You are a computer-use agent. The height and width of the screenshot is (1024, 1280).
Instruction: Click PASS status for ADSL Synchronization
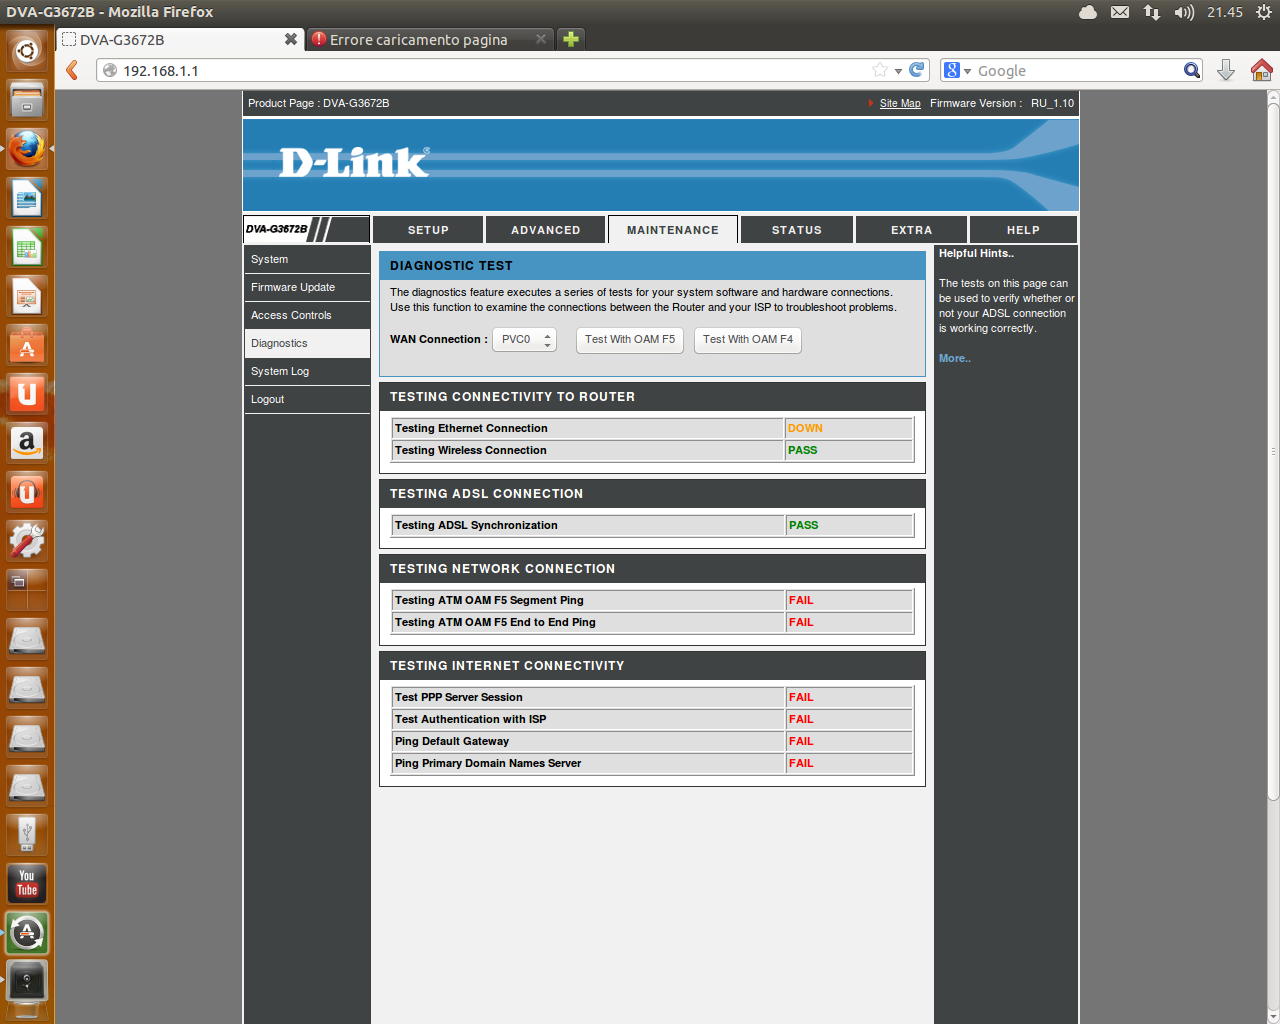(x=803, y=525)
